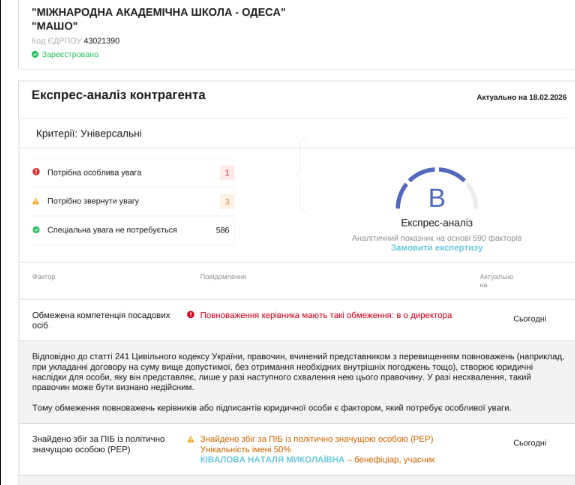
Task: Click the Фактор column header
Action: click(x=44, y=277)
